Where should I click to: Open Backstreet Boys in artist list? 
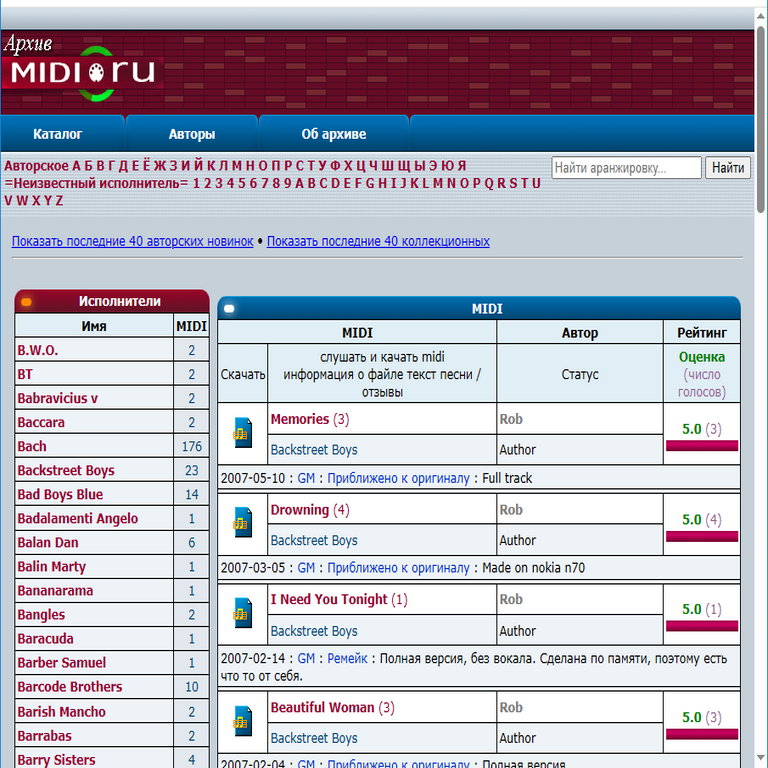coord(66,470)
